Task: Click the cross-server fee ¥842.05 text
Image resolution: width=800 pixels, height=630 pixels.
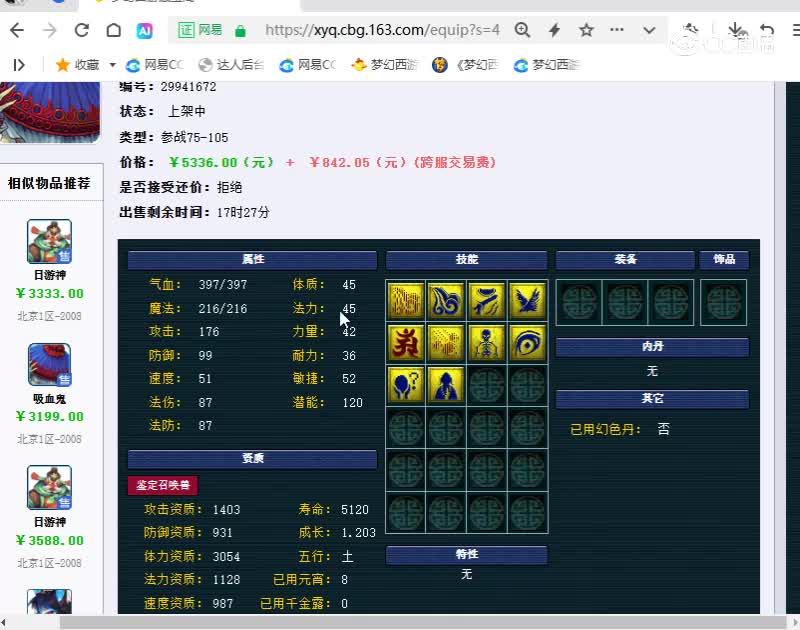Action: (402, 163)
